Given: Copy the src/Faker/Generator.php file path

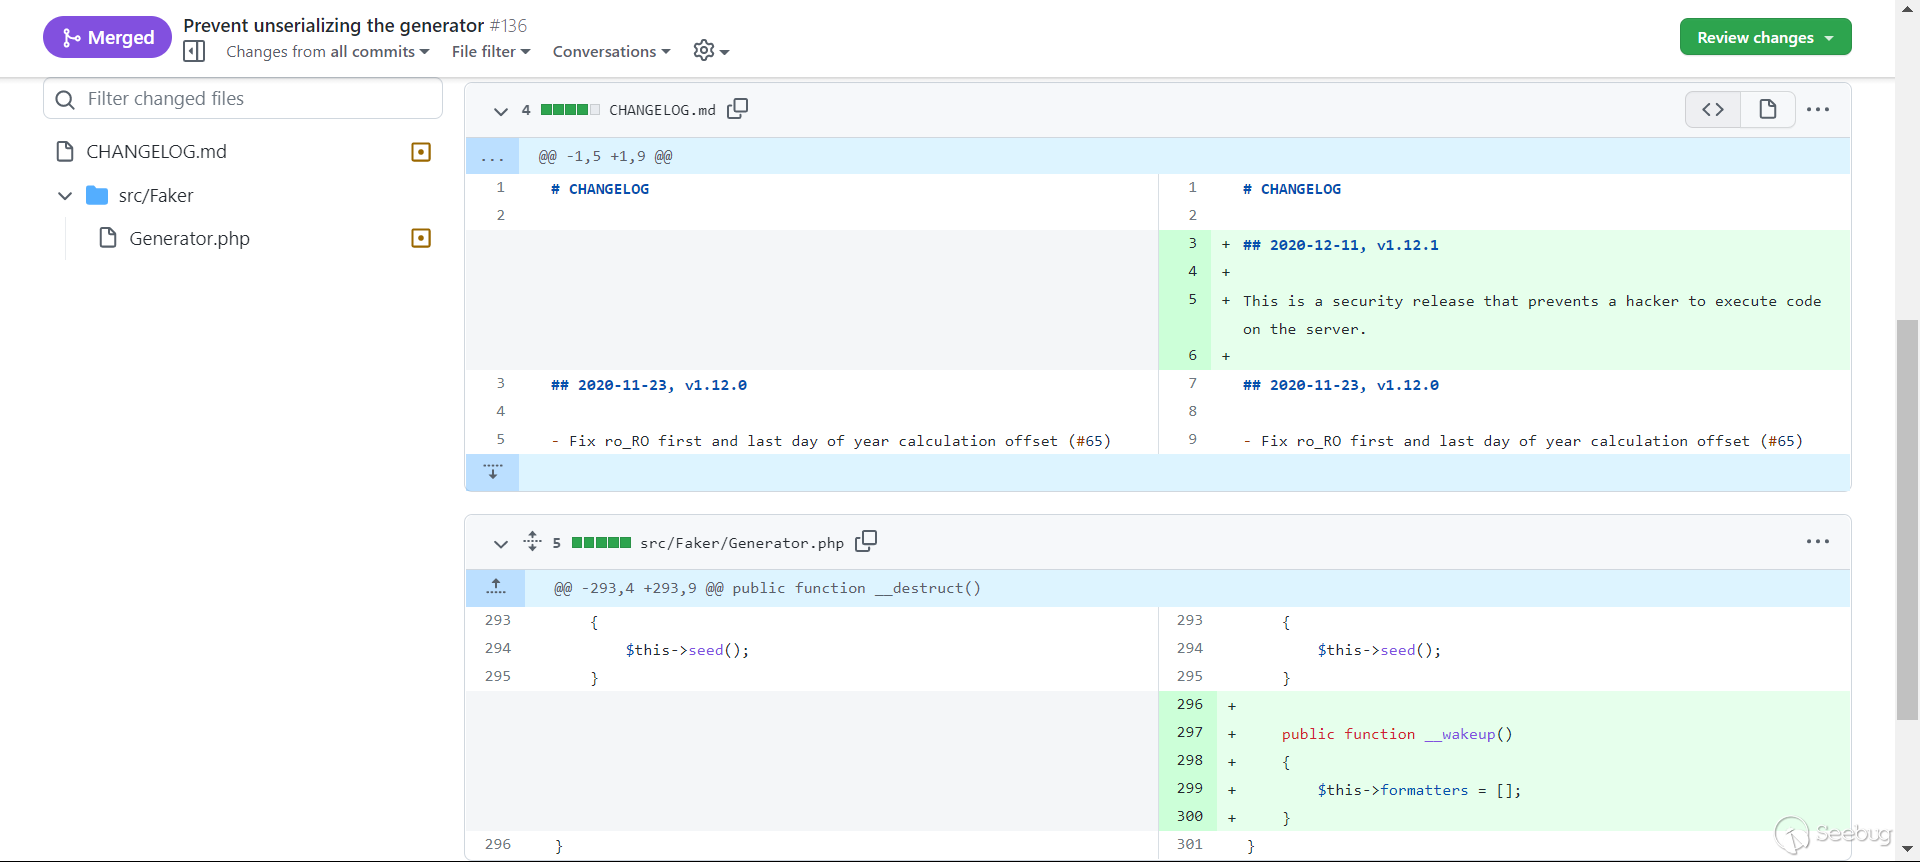Looking at the screenshot, I should (866, 541).
